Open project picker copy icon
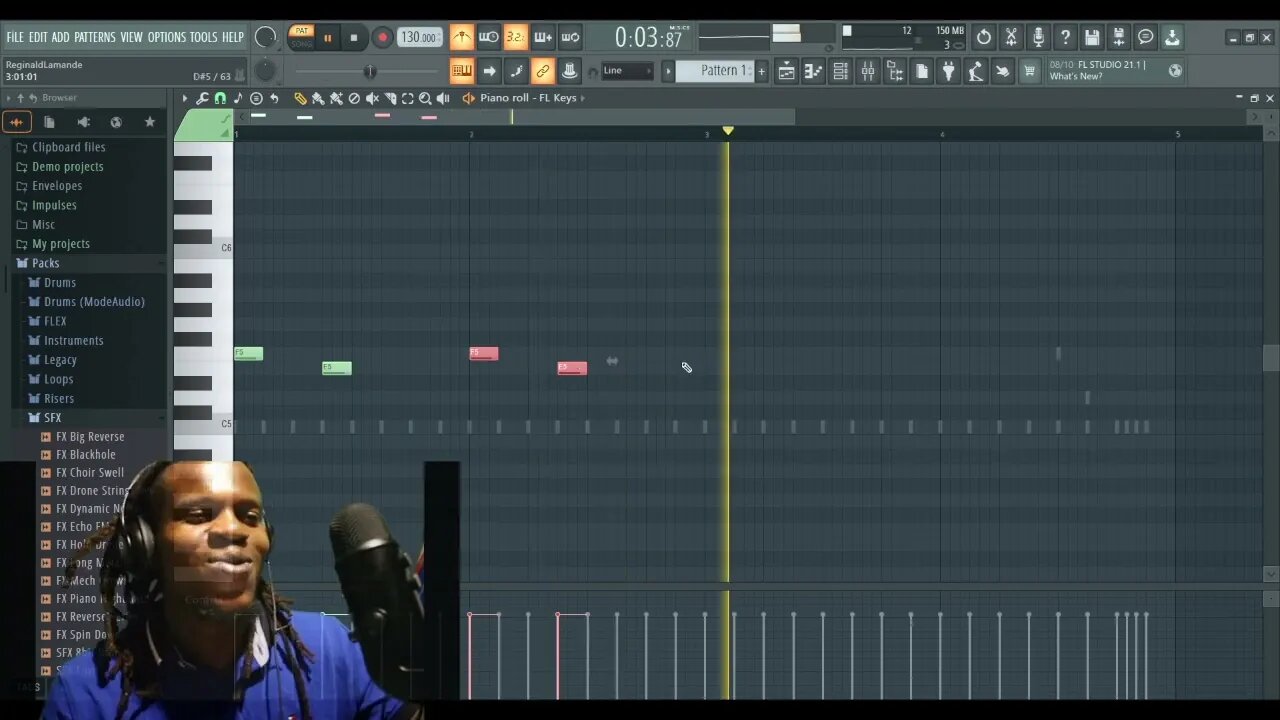1280x720 pixels. coord(921,71)
